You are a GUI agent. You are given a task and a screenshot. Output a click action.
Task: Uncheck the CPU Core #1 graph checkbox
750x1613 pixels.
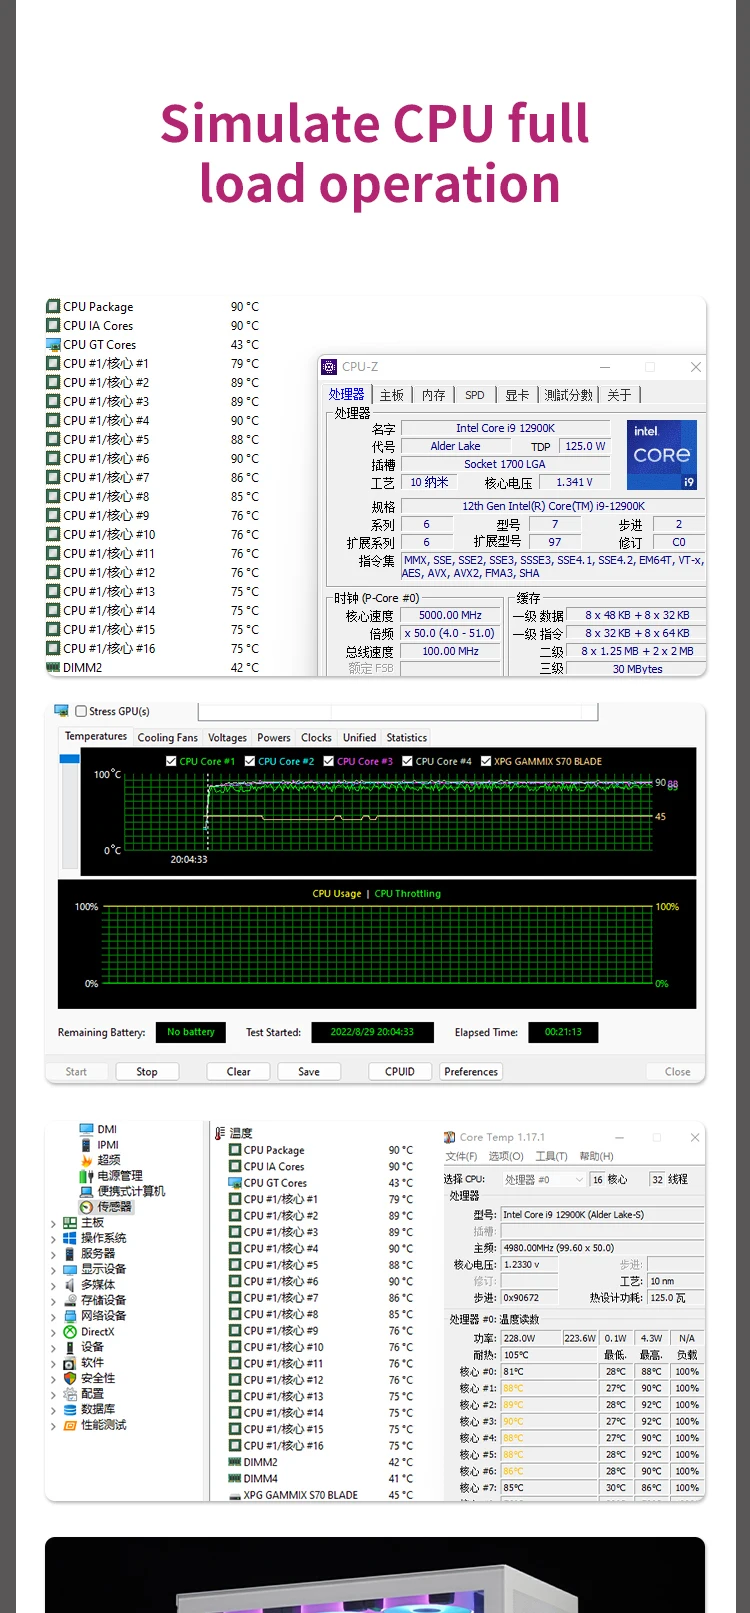(x=171, y=761)
